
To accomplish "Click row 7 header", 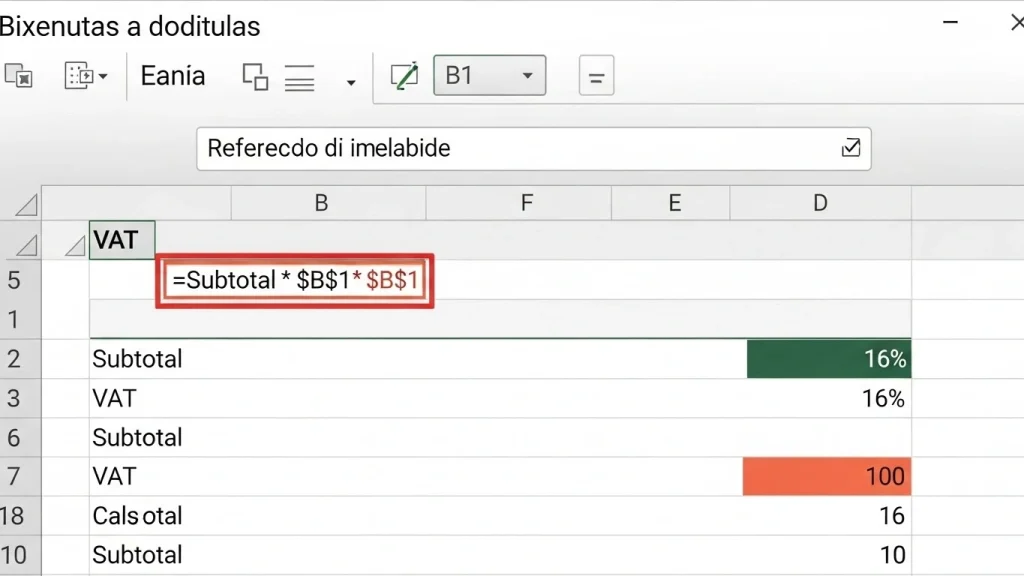I will pos(14,476).
